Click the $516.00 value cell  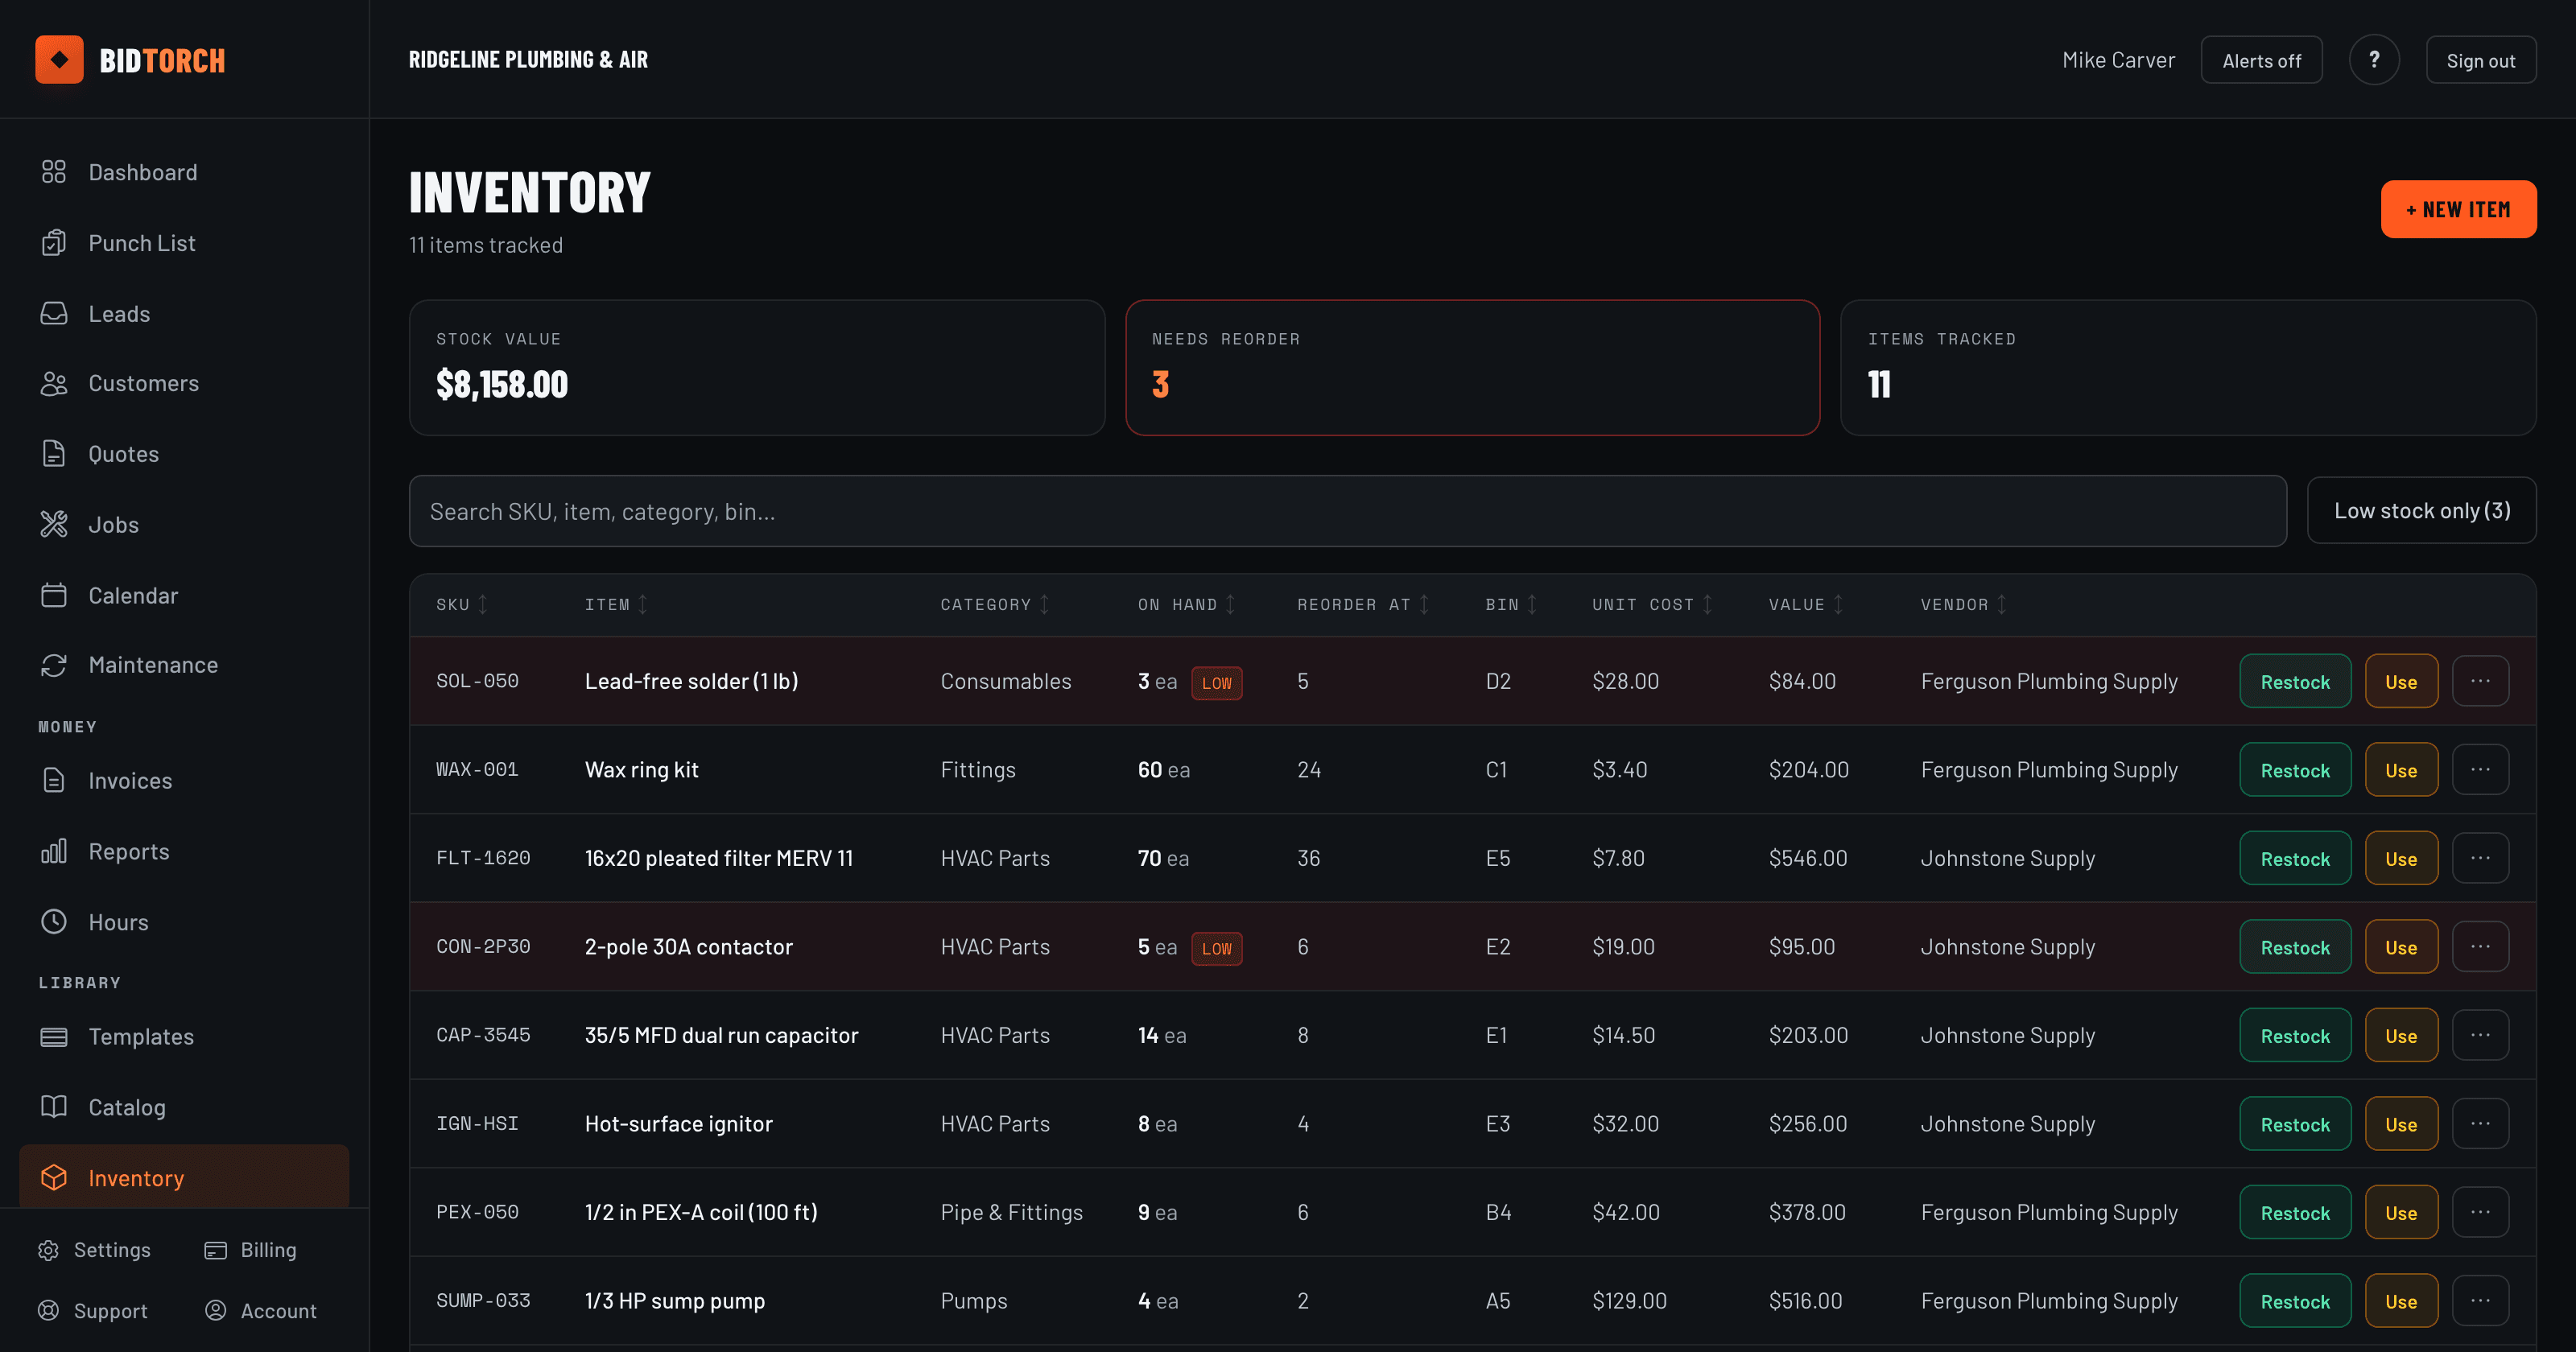(x=1805, y=1301)
